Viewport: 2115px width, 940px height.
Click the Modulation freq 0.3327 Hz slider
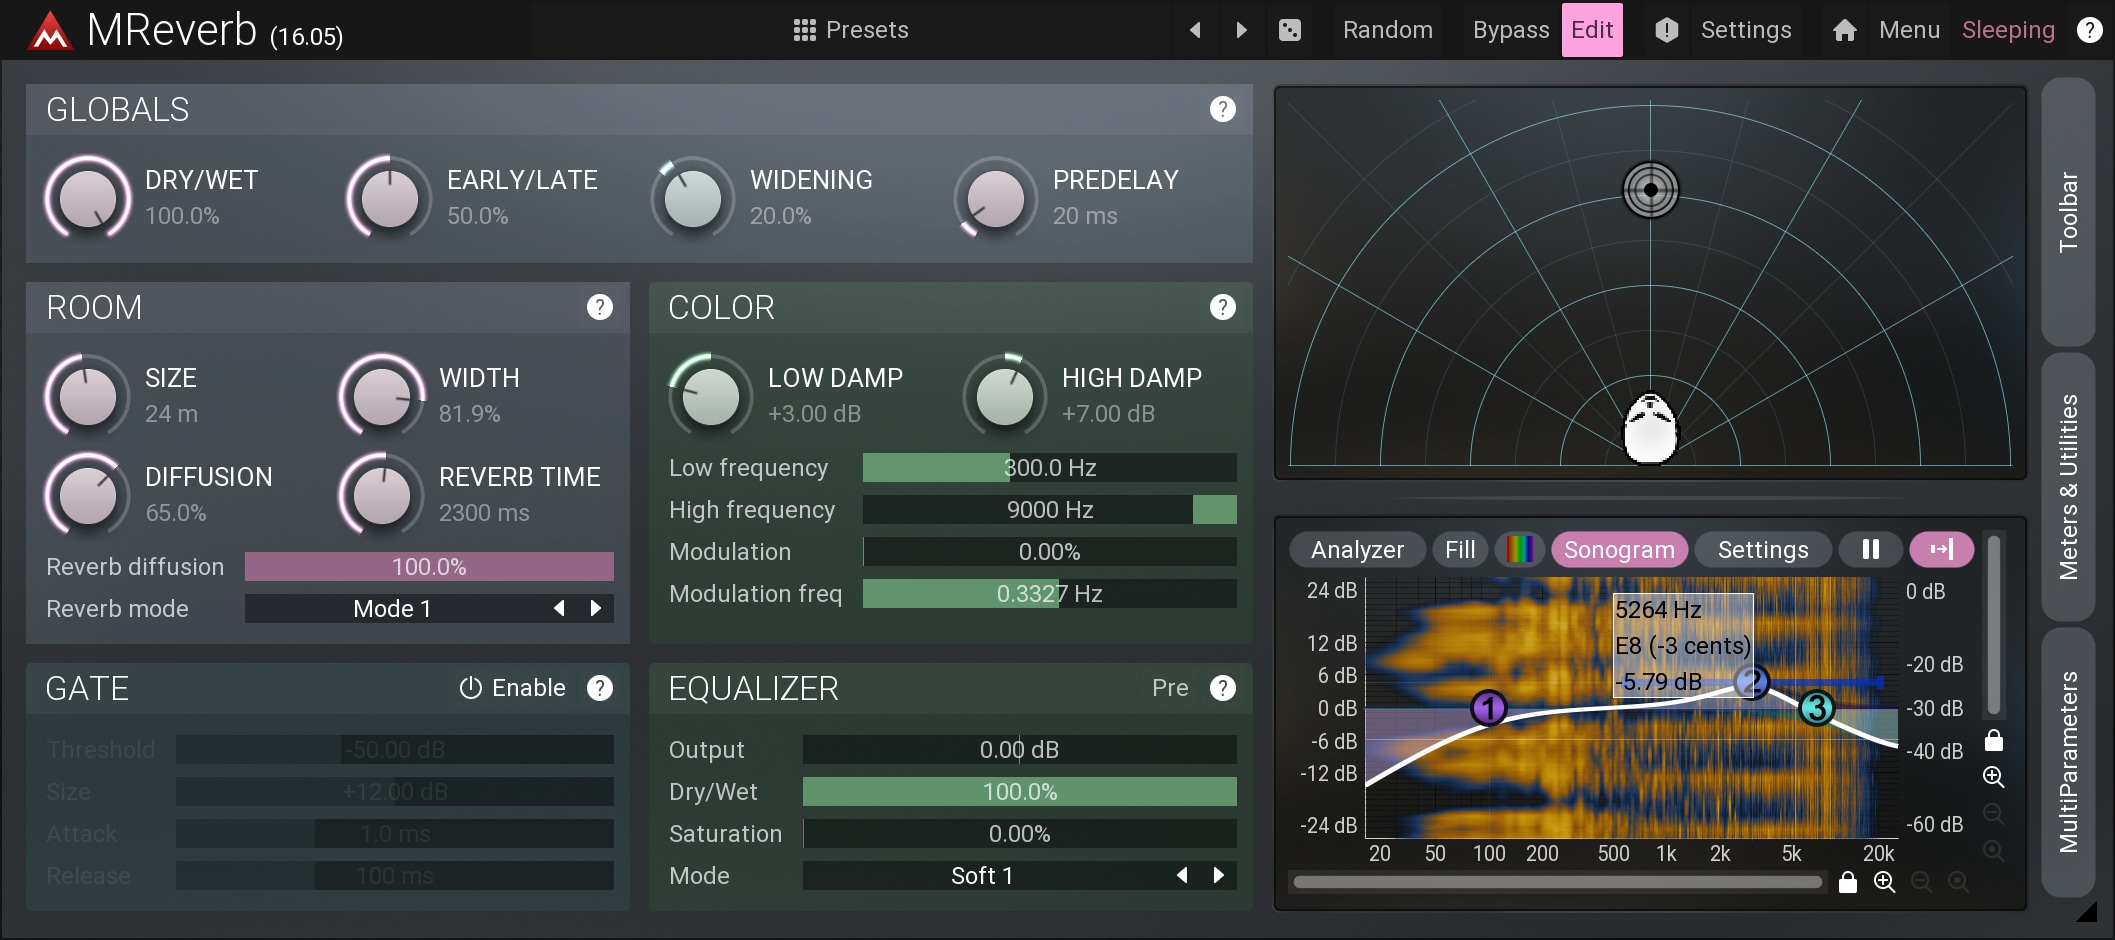(x=1049, y=593)
